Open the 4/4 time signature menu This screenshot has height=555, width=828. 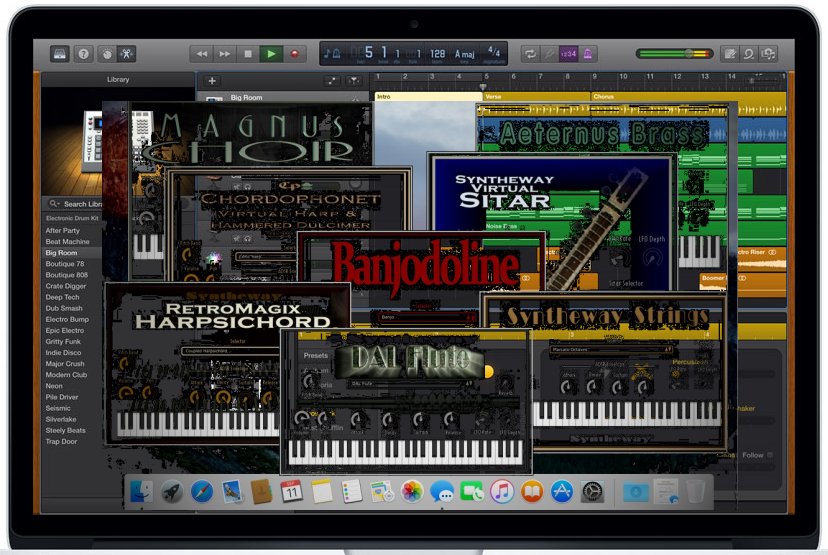point(494,52)
